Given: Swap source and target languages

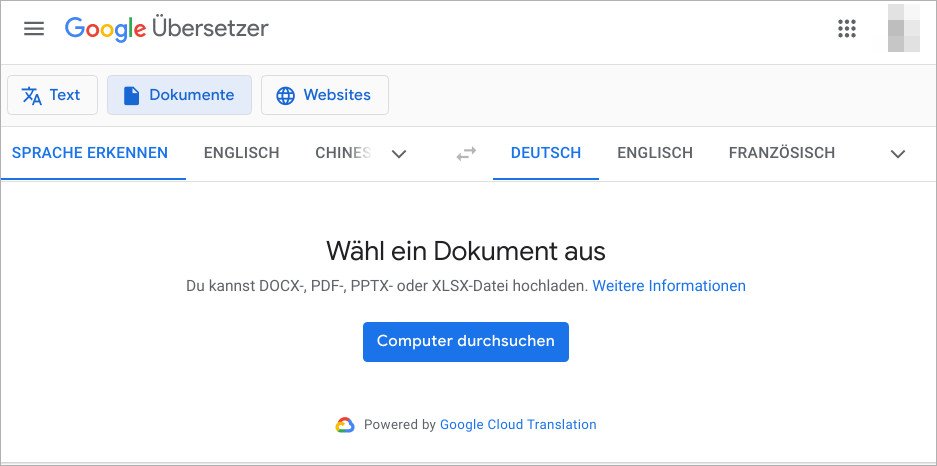Looking at the screenshot, I should point(466,154).
